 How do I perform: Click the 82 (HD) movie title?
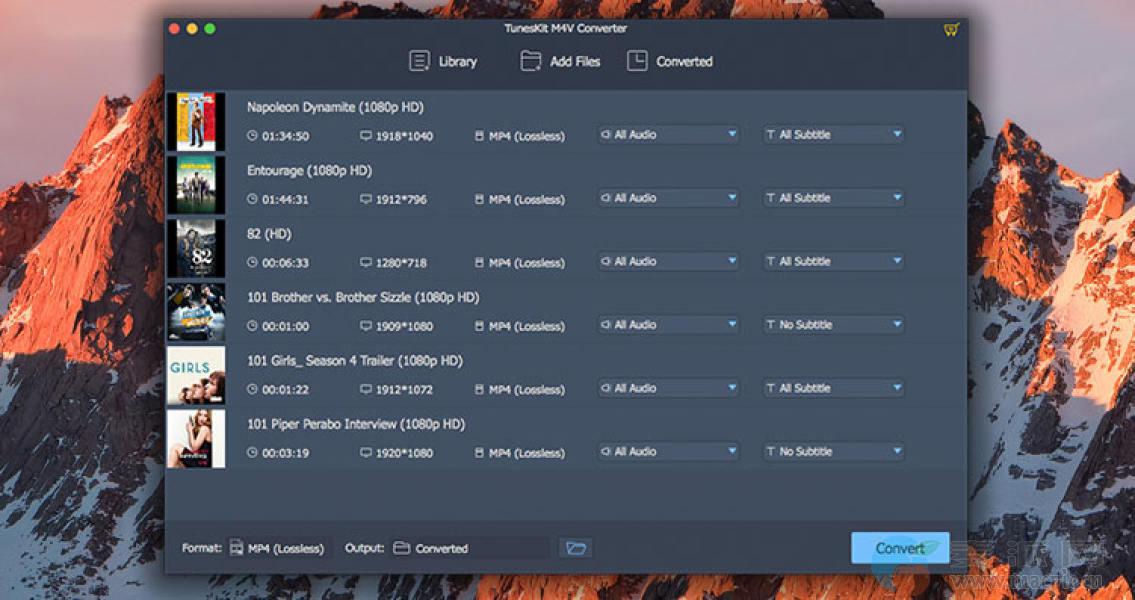pyautogui.click(x=269, y=234)
